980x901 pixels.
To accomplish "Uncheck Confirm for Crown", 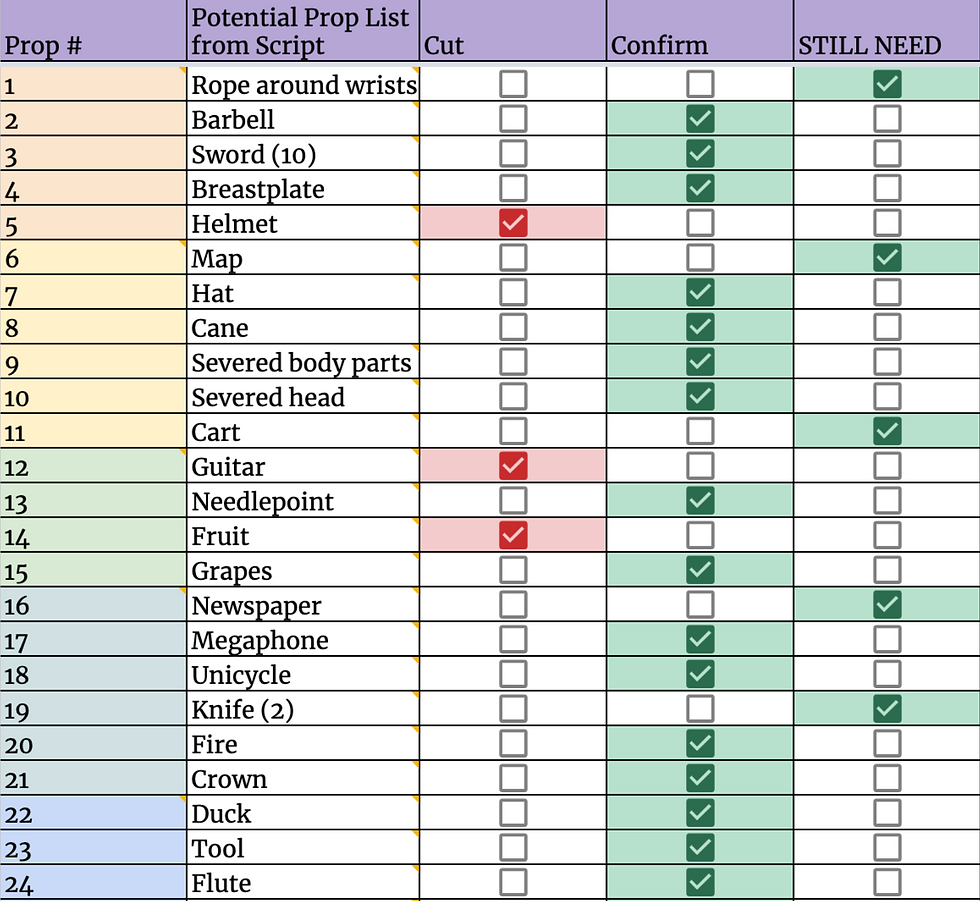I will [x=700, y=779].
